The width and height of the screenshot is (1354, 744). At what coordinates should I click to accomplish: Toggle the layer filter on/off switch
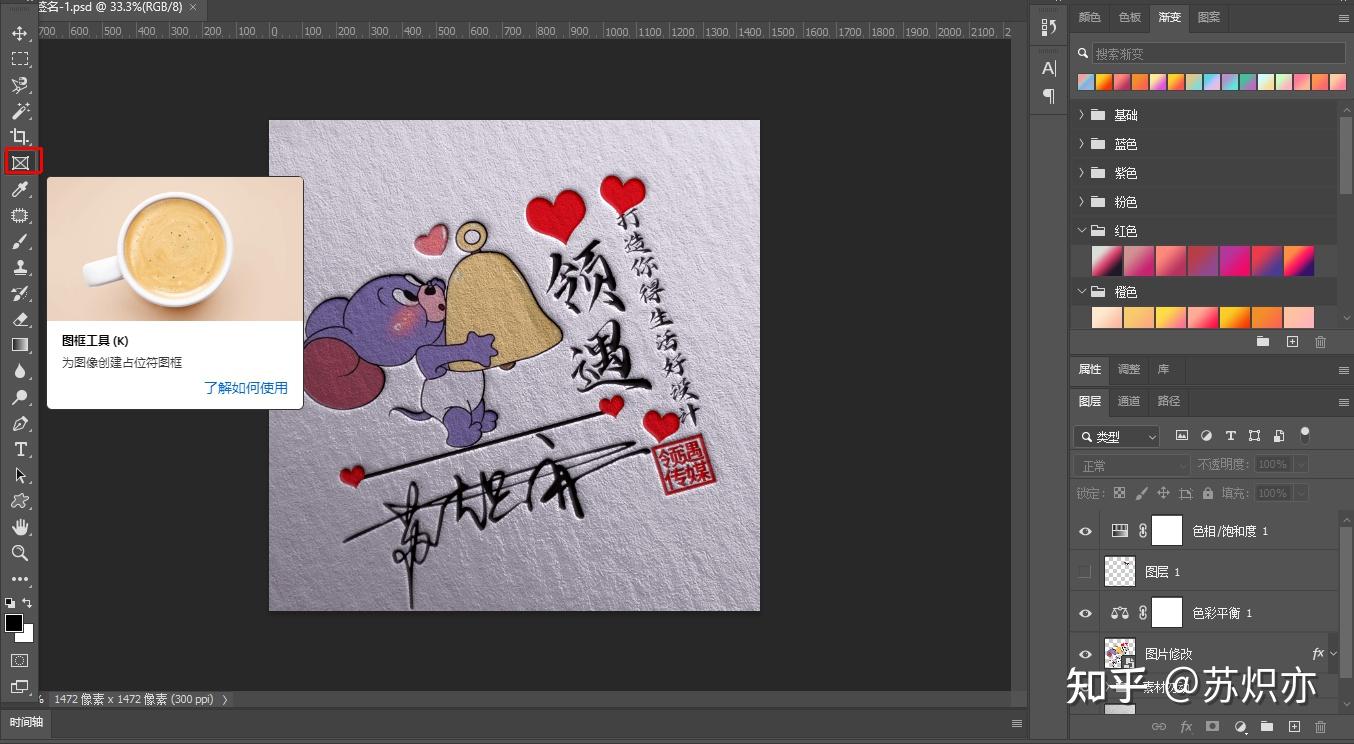1304,435
